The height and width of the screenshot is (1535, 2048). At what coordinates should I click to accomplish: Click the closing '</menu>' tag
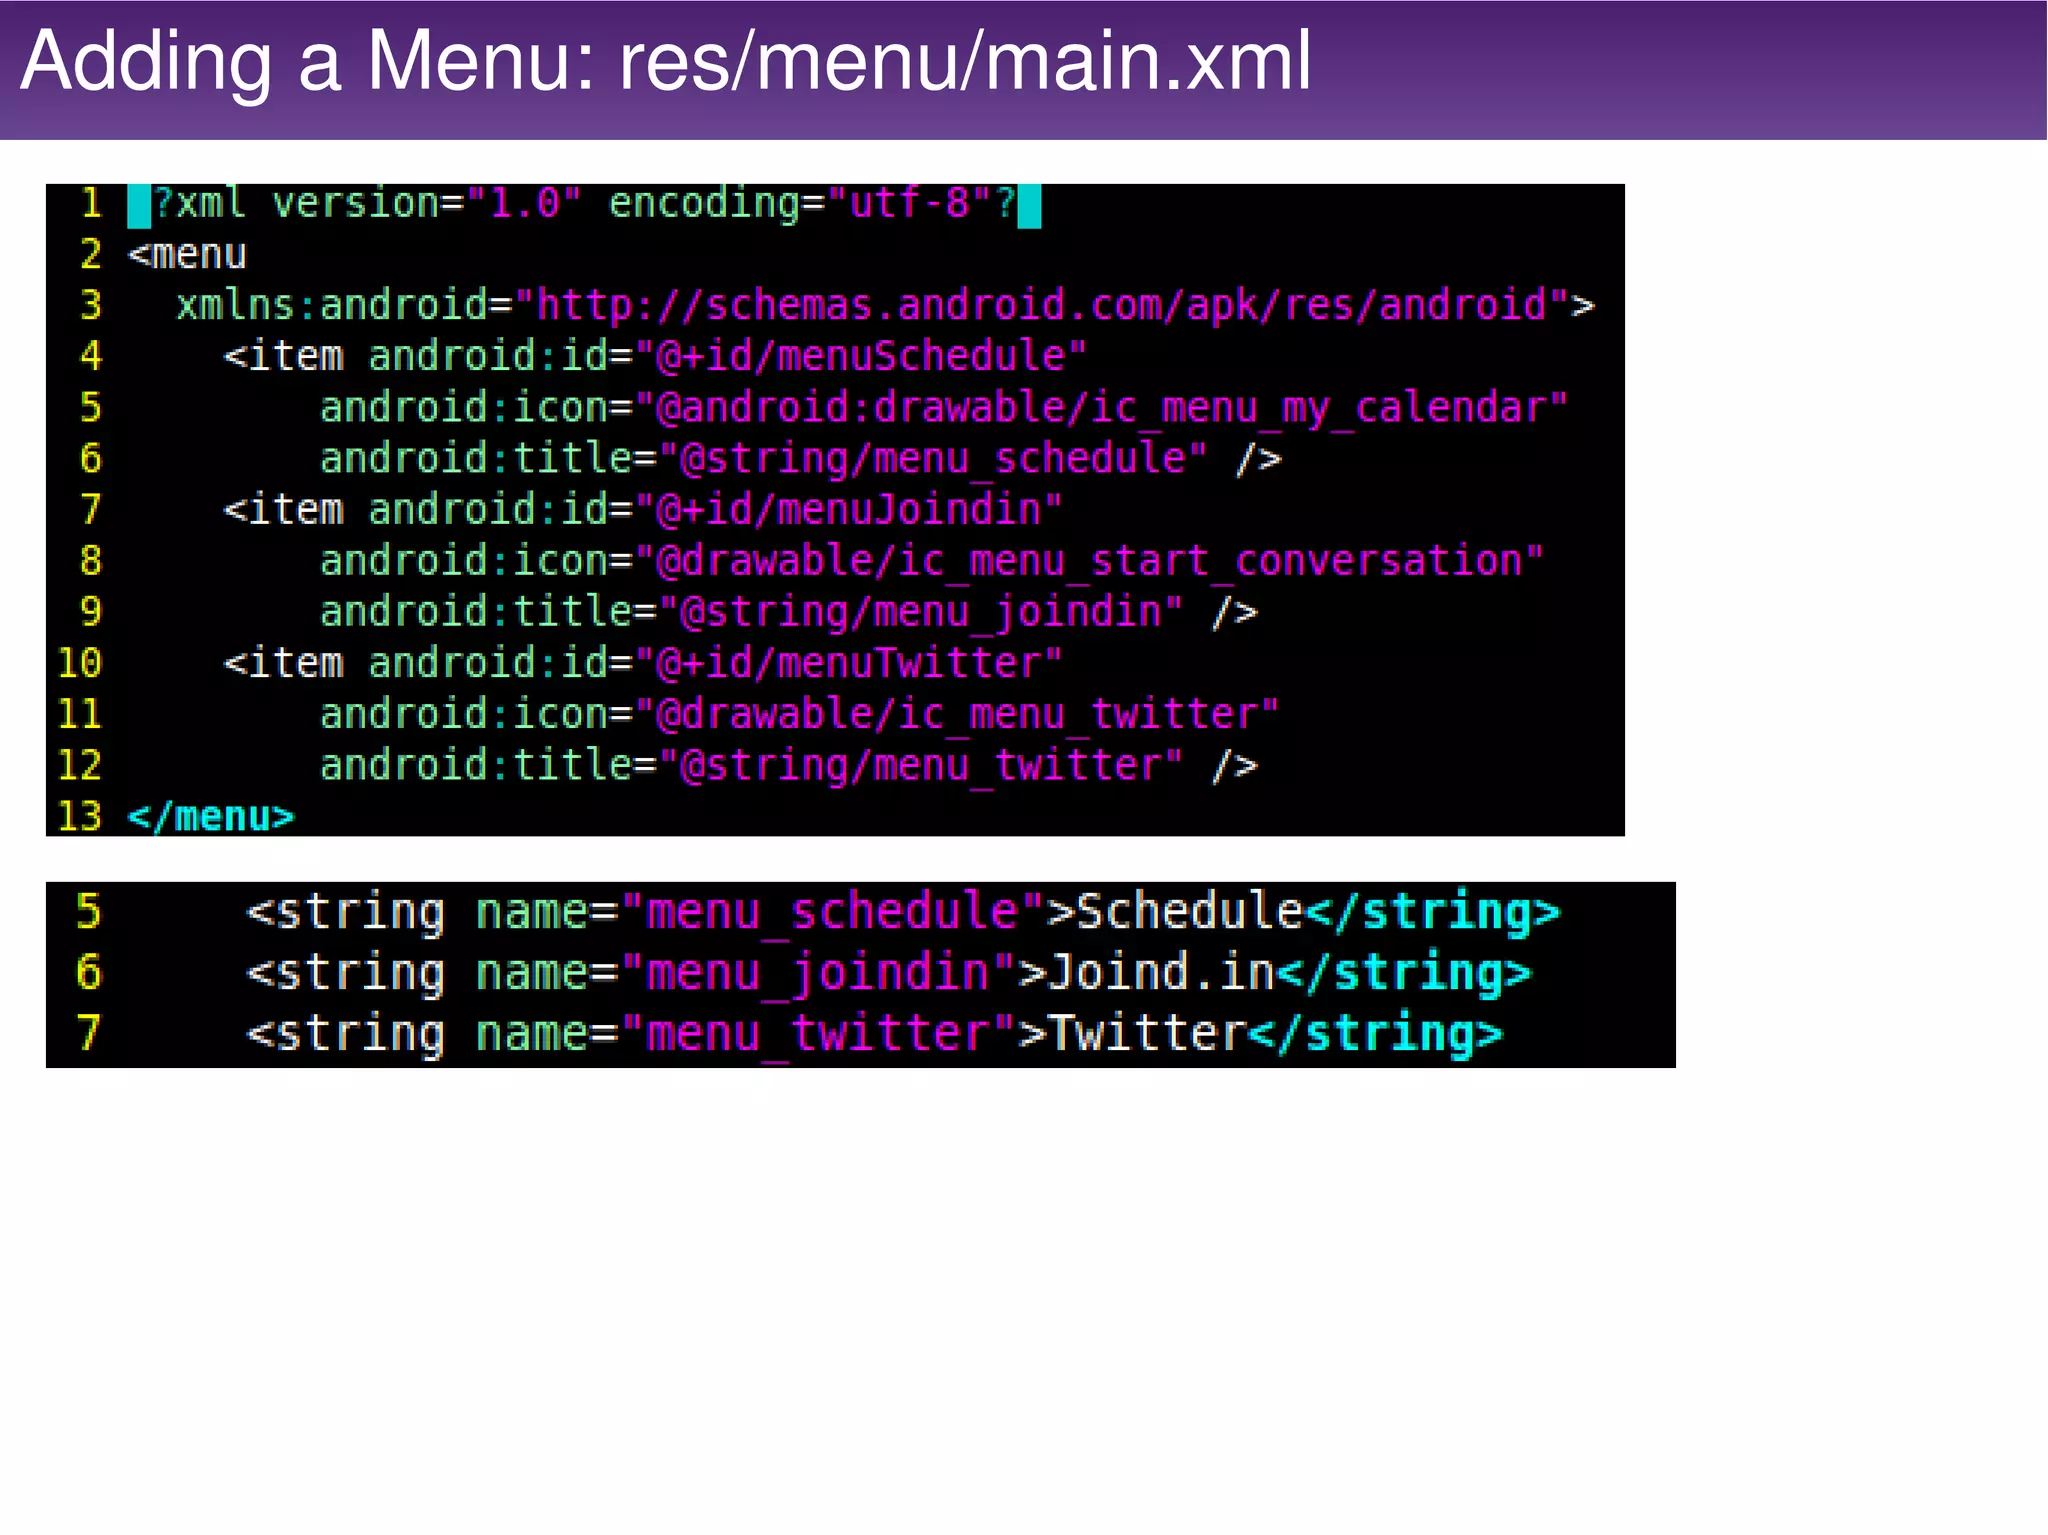(x=211, y=817)
